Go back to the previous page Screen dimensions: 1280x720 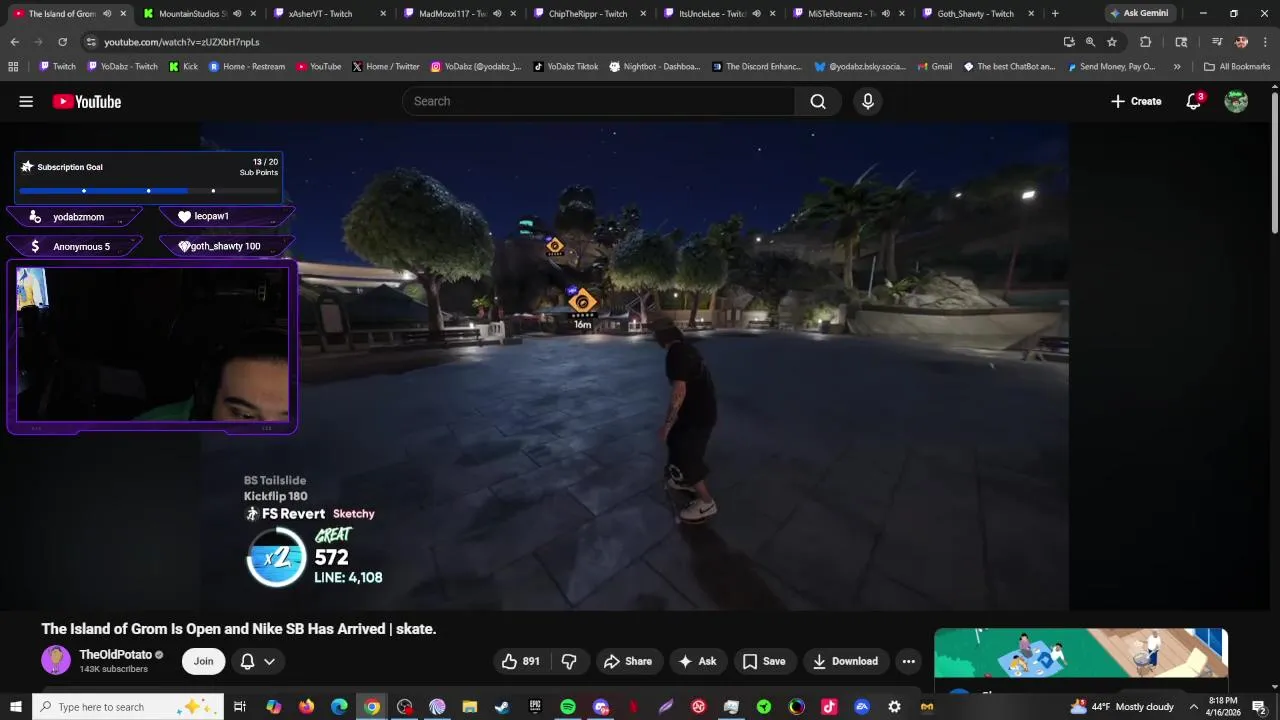coord(14,42)
